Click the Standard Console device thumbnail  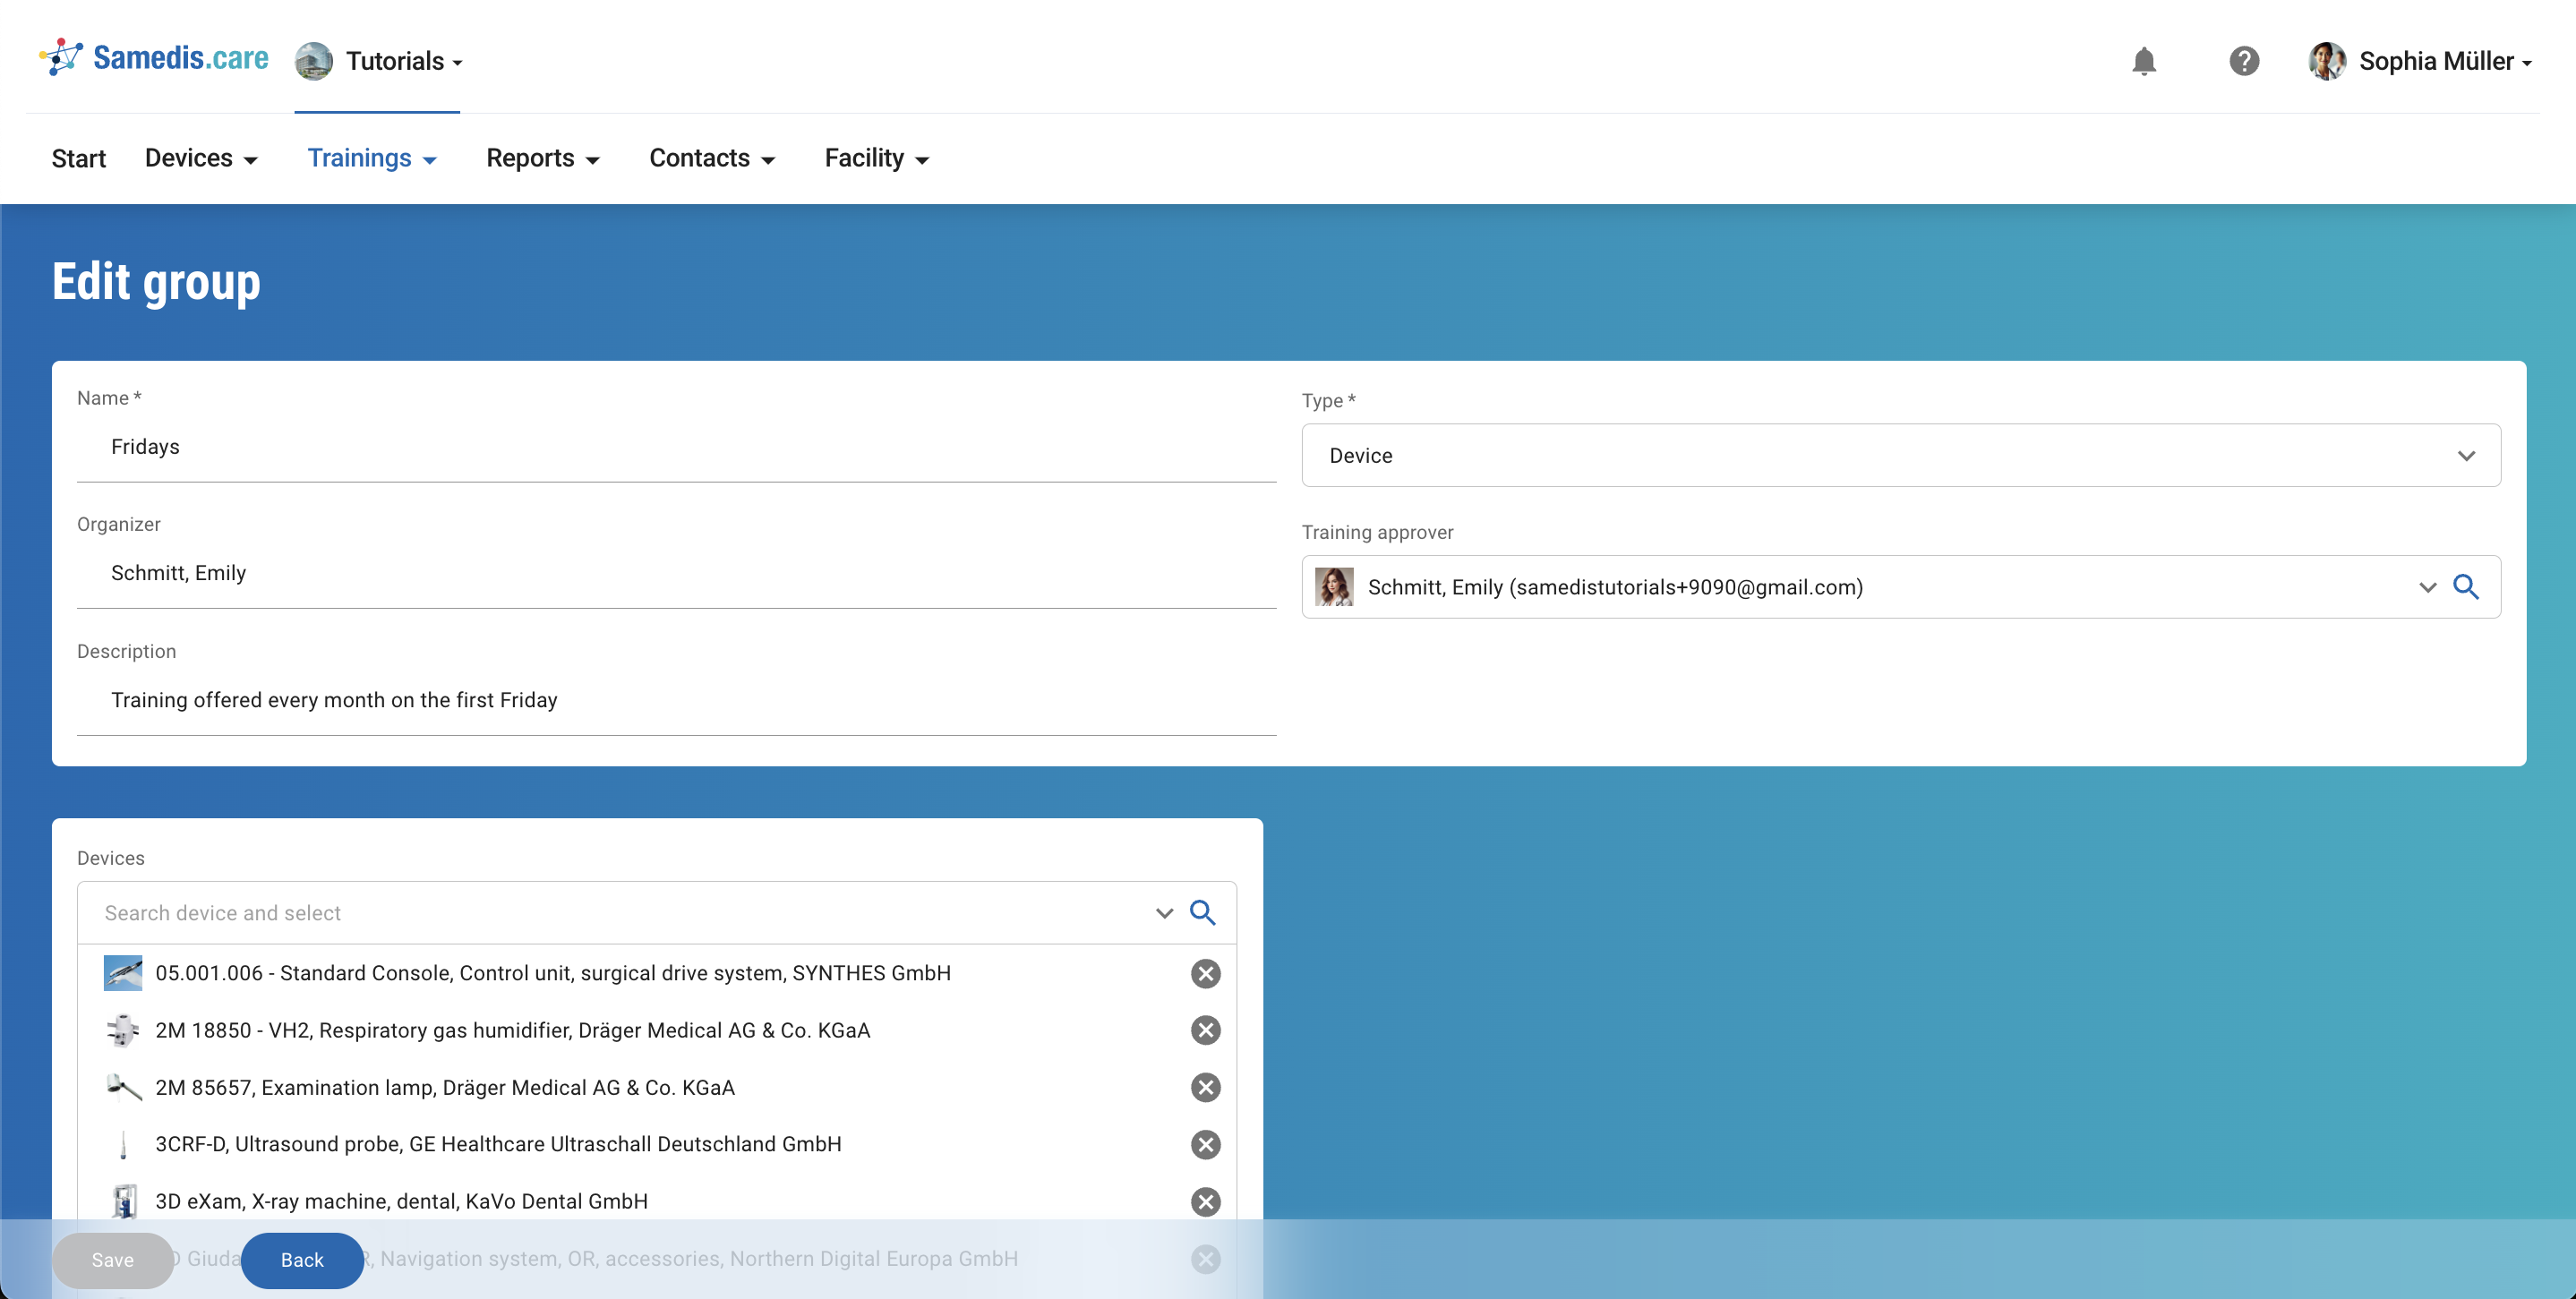pos(124,972)
